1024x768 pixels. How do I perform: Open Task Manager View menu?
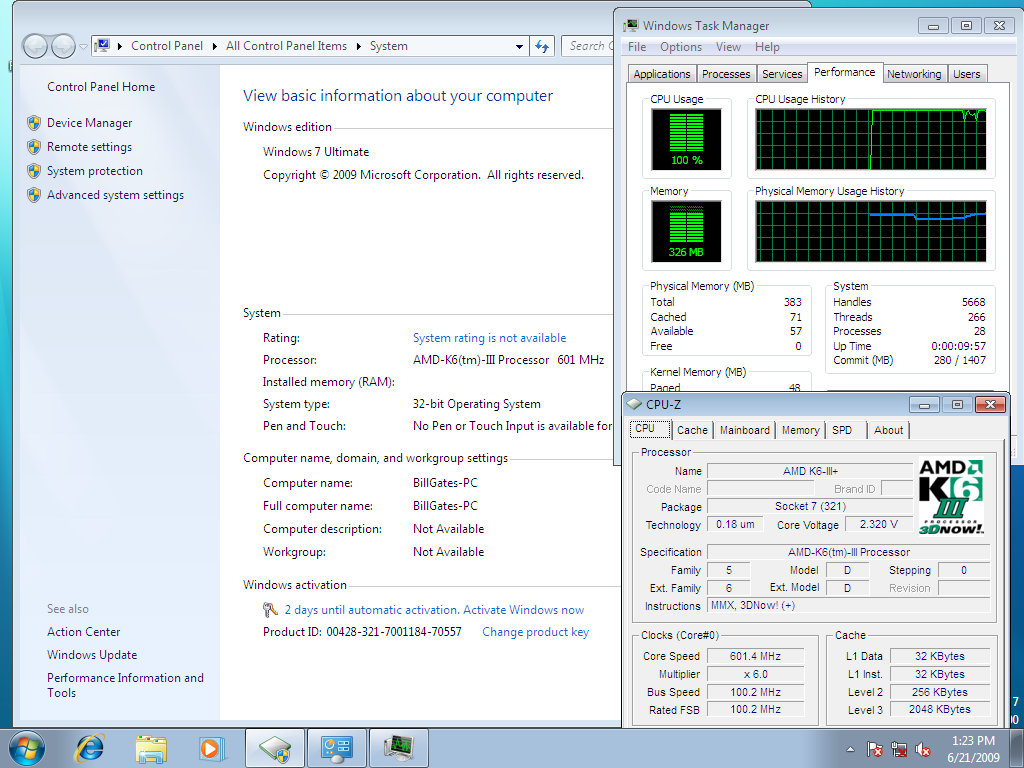[728, 47]
